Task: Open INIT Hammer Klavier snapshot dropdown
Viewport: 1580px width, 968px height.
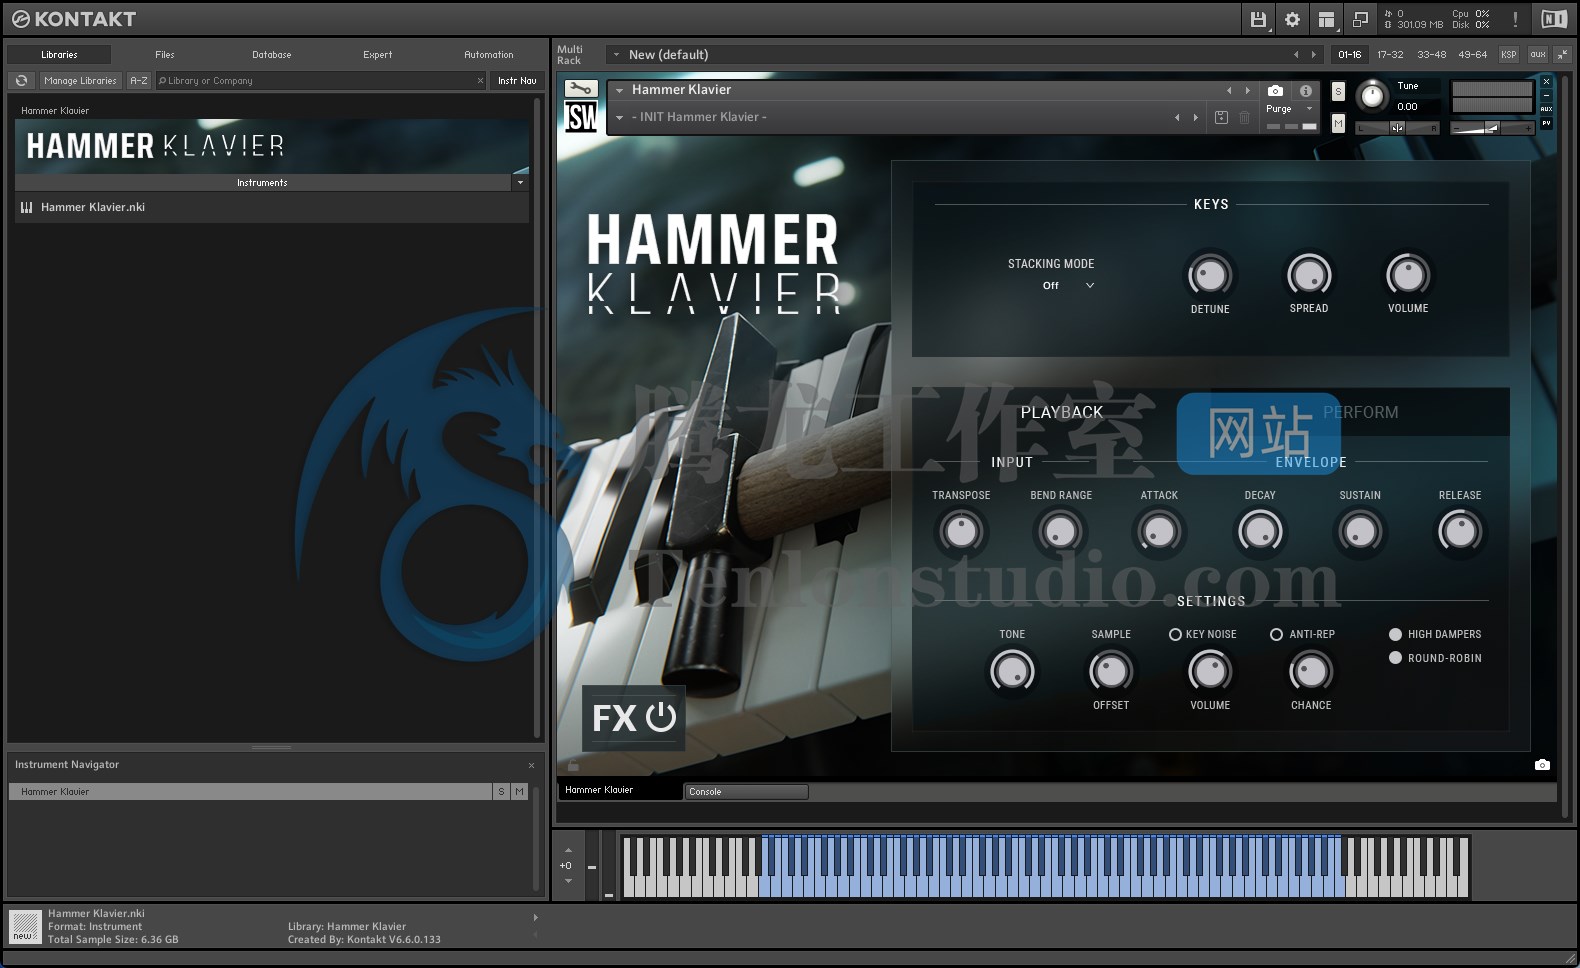Action: click(x=619, y=117)
